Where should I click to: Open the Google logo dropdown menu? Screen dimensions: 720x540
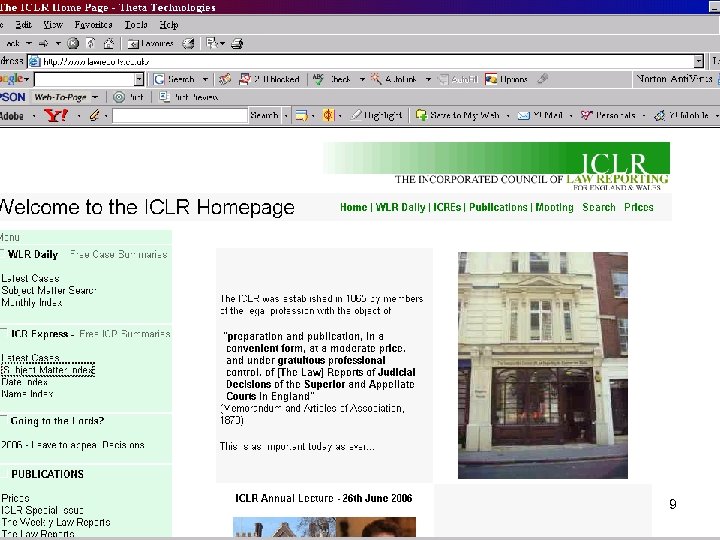point(27,79)
